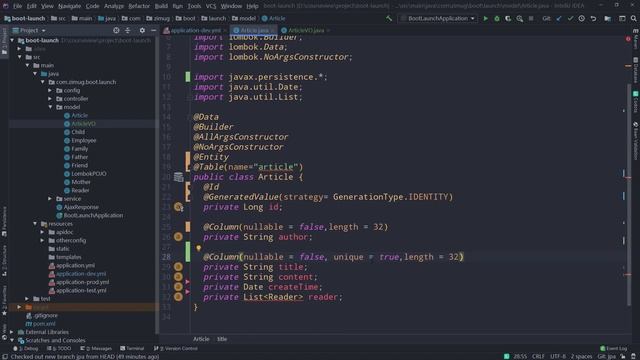Commit changes with green Git checkmark
This screenshot has height=360, width=640.
click(570, 18)
